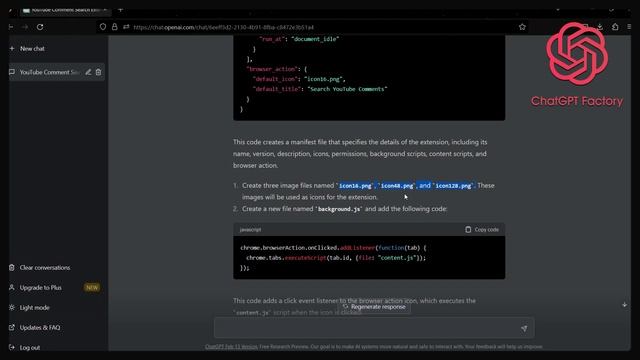Select the YouTube Comment Search browser tab

65,10
